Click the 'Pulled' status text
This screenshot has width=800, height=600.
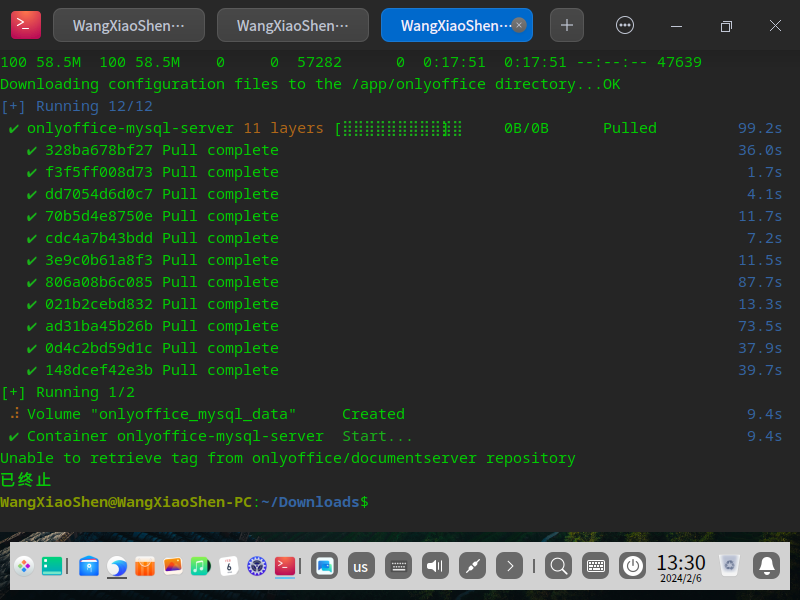click(x=630, y=128)
